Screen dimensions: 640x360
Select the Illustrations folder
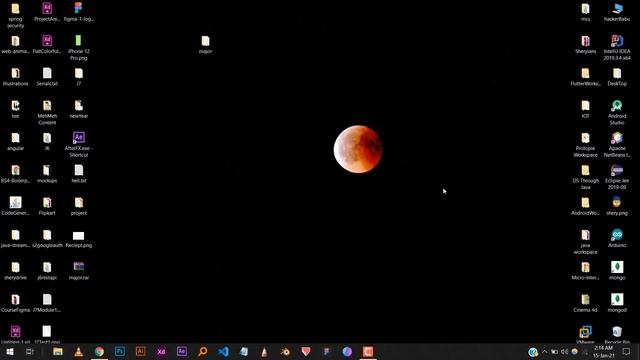coord(16,77)
